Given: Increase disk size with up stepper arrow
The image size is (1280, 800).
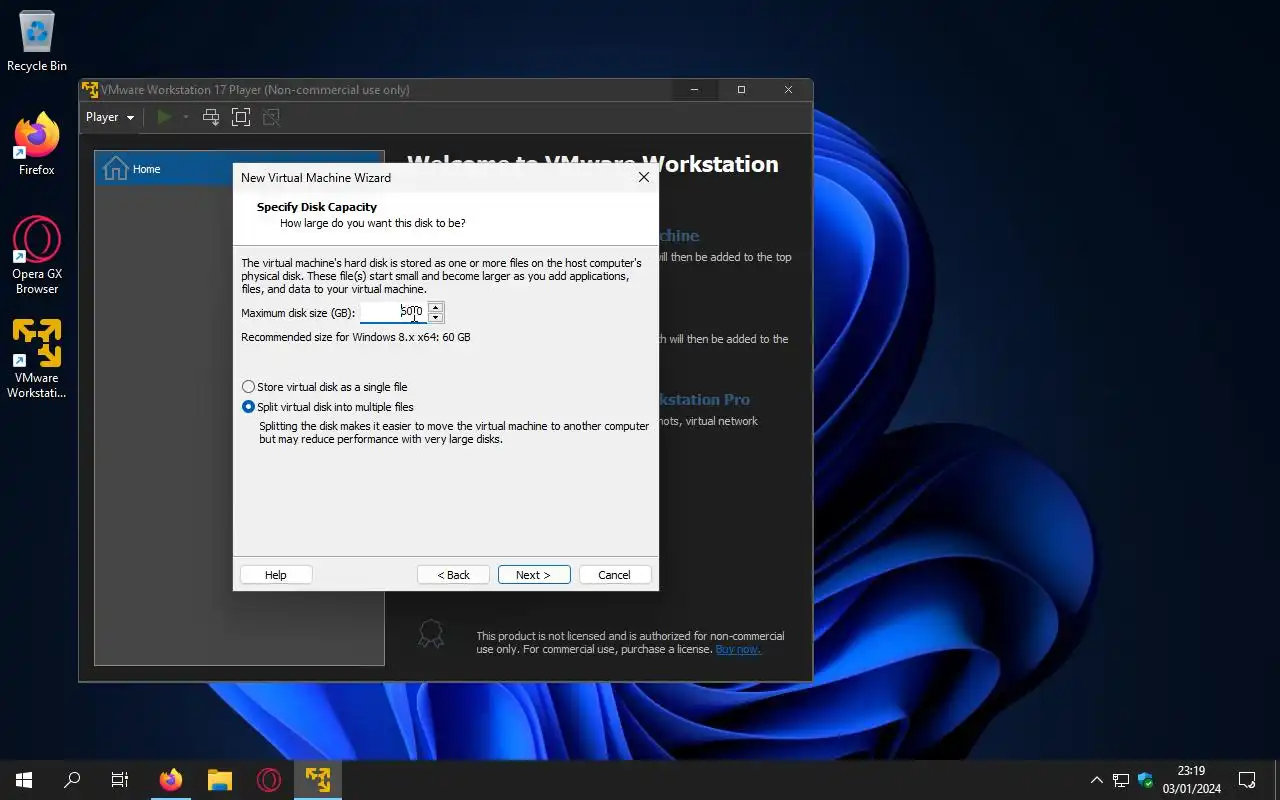Looking at the screenshot, I should 435,307.
